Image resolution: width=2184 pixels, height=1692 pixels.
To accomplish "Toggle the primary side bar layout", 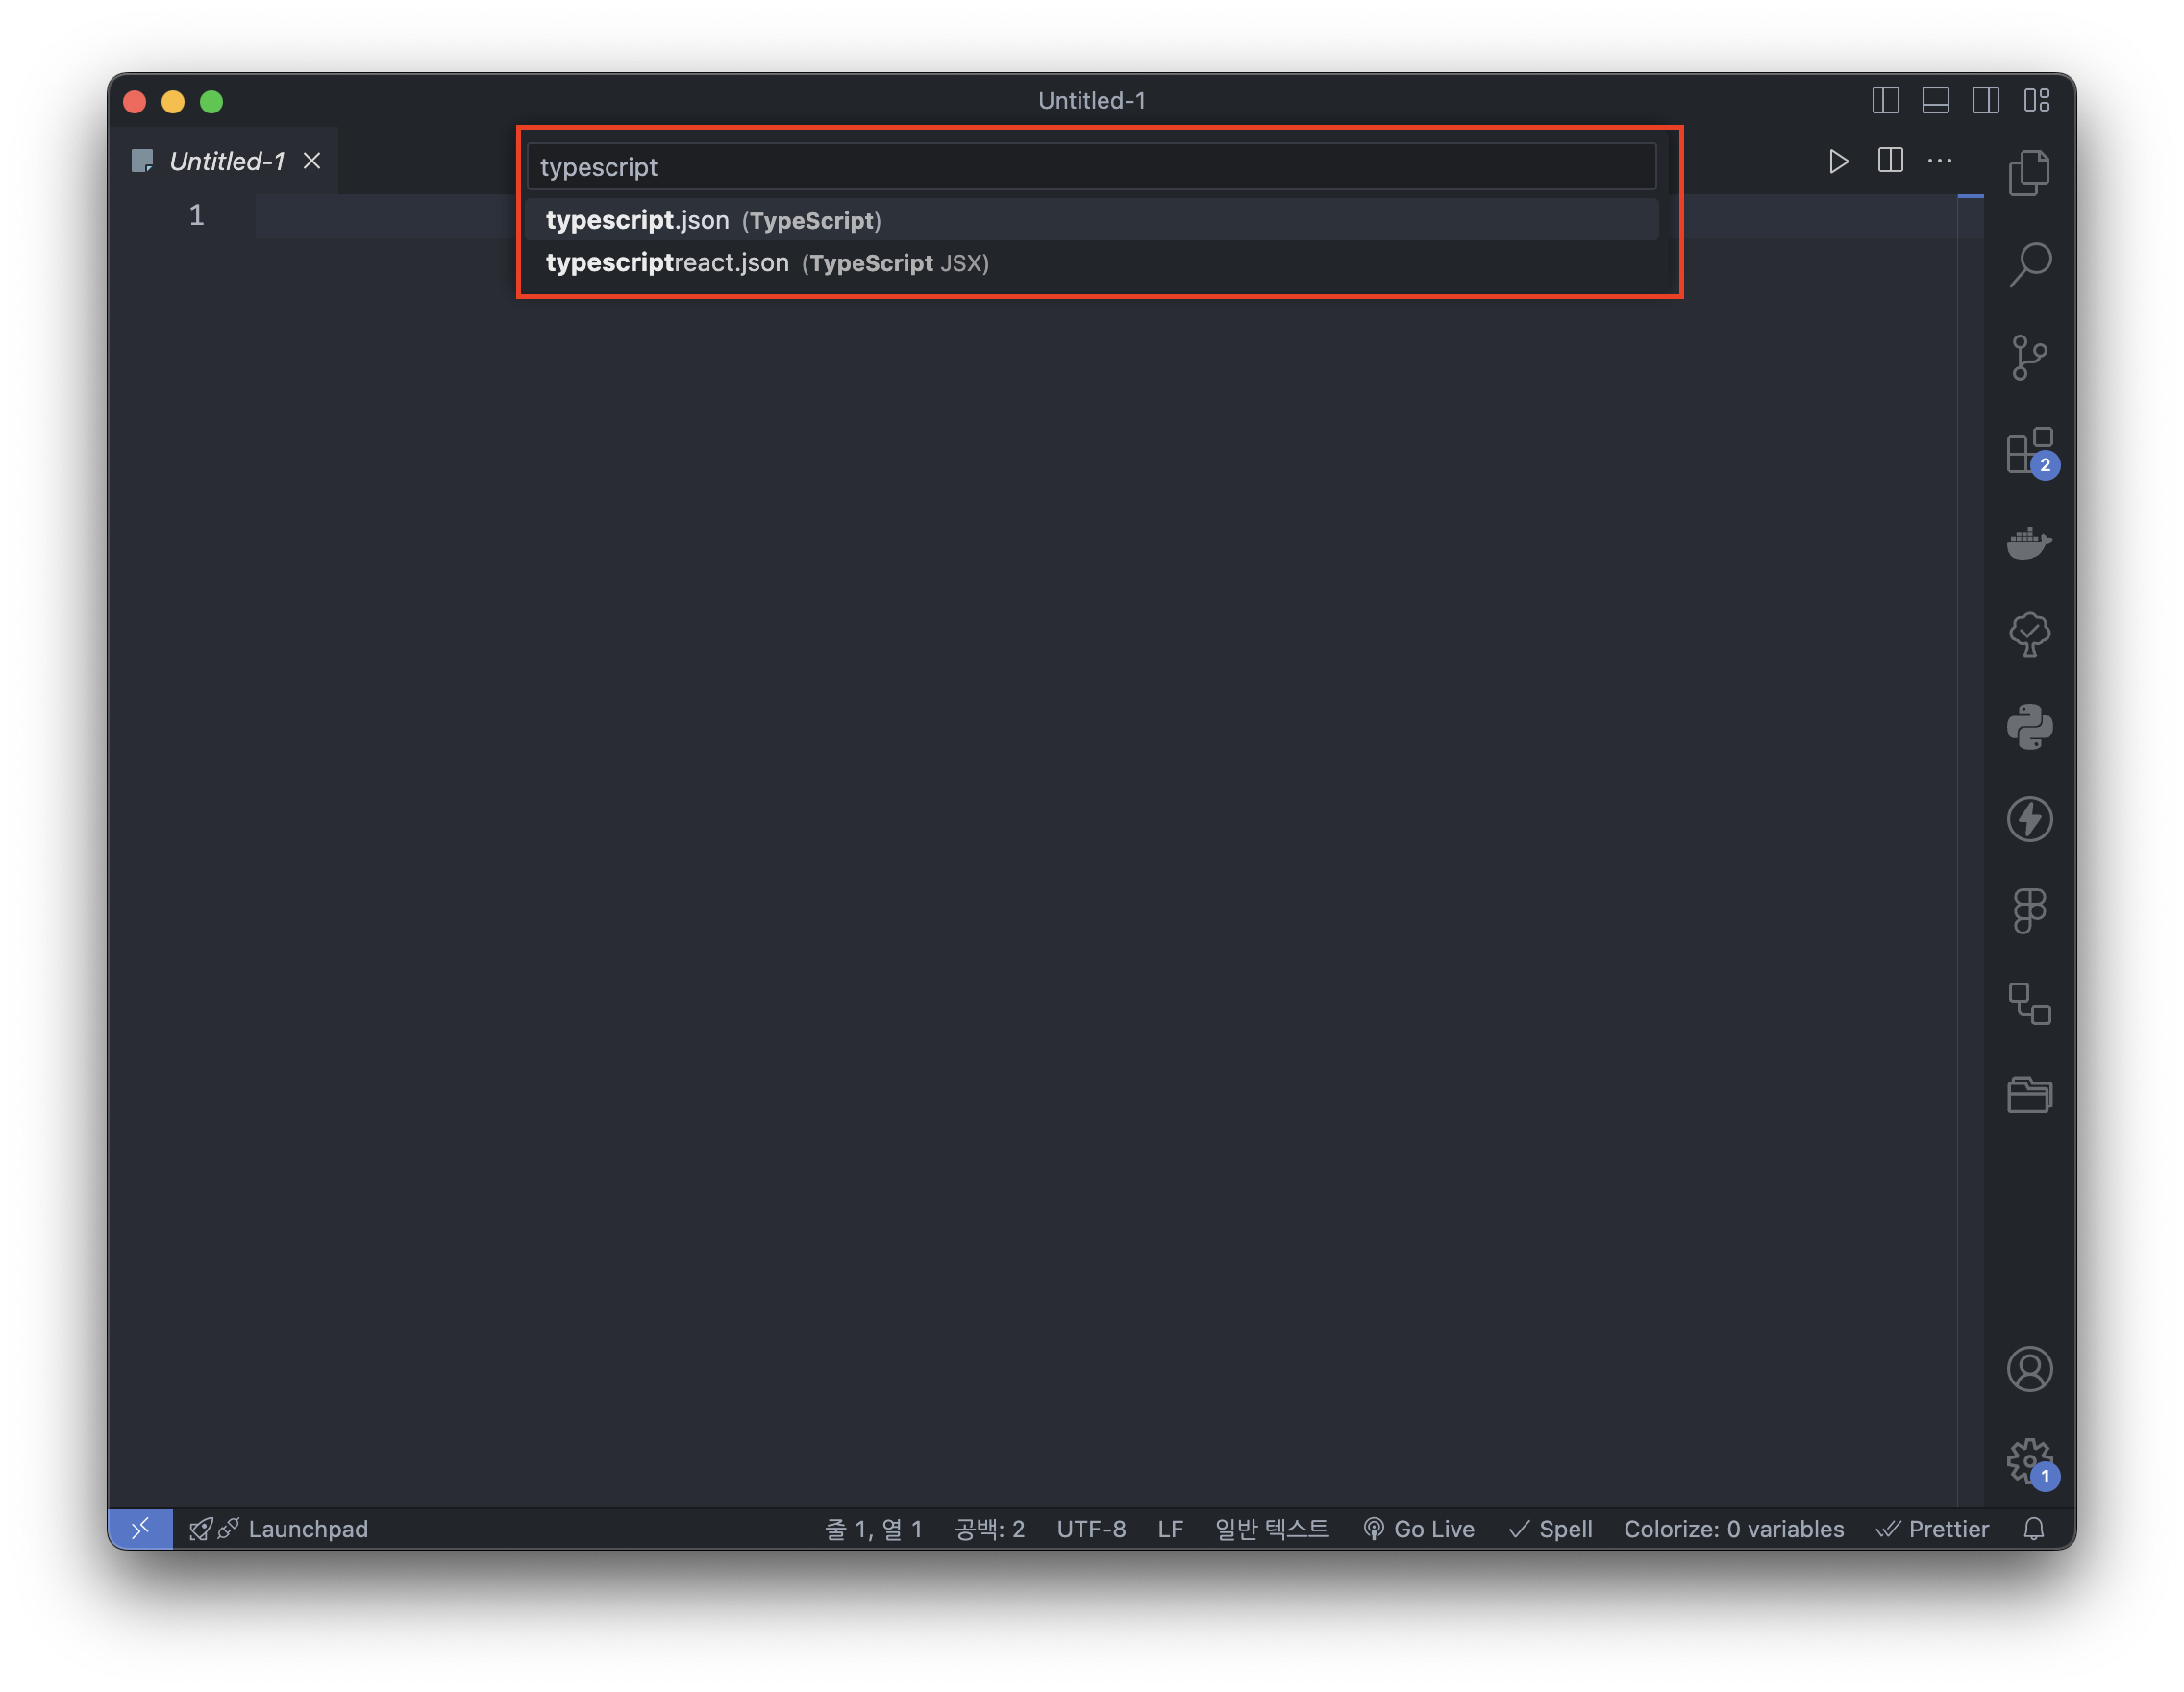I will pyautogui.click(x=1885, y=100).
